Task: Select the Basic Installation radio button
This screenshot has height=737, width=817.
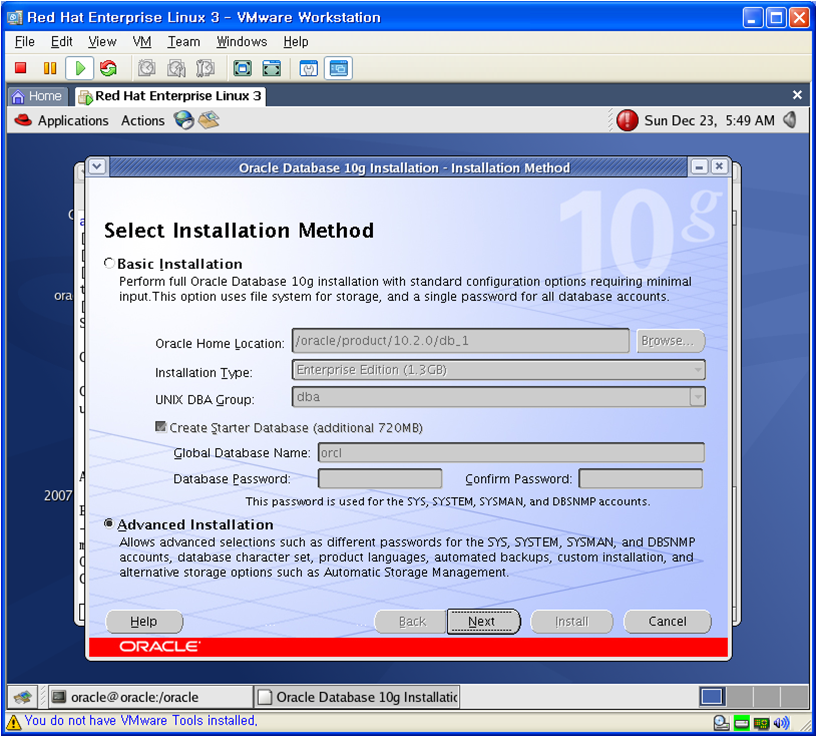Action: (x=109, y=263)
